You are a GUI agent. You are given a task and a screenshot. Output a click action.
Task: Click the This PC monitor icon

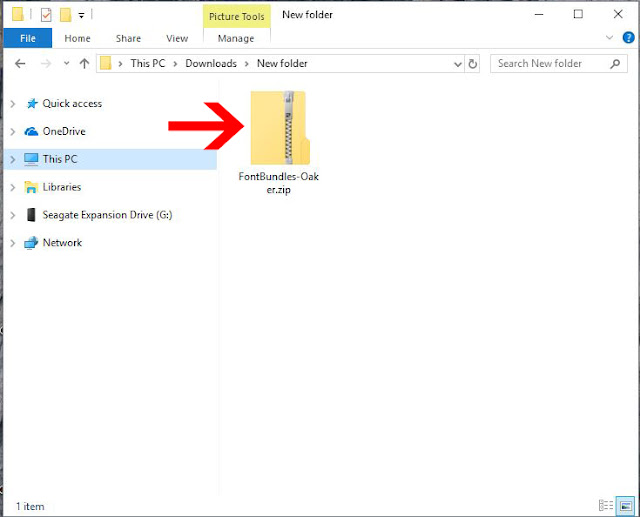tap(31, 159)
